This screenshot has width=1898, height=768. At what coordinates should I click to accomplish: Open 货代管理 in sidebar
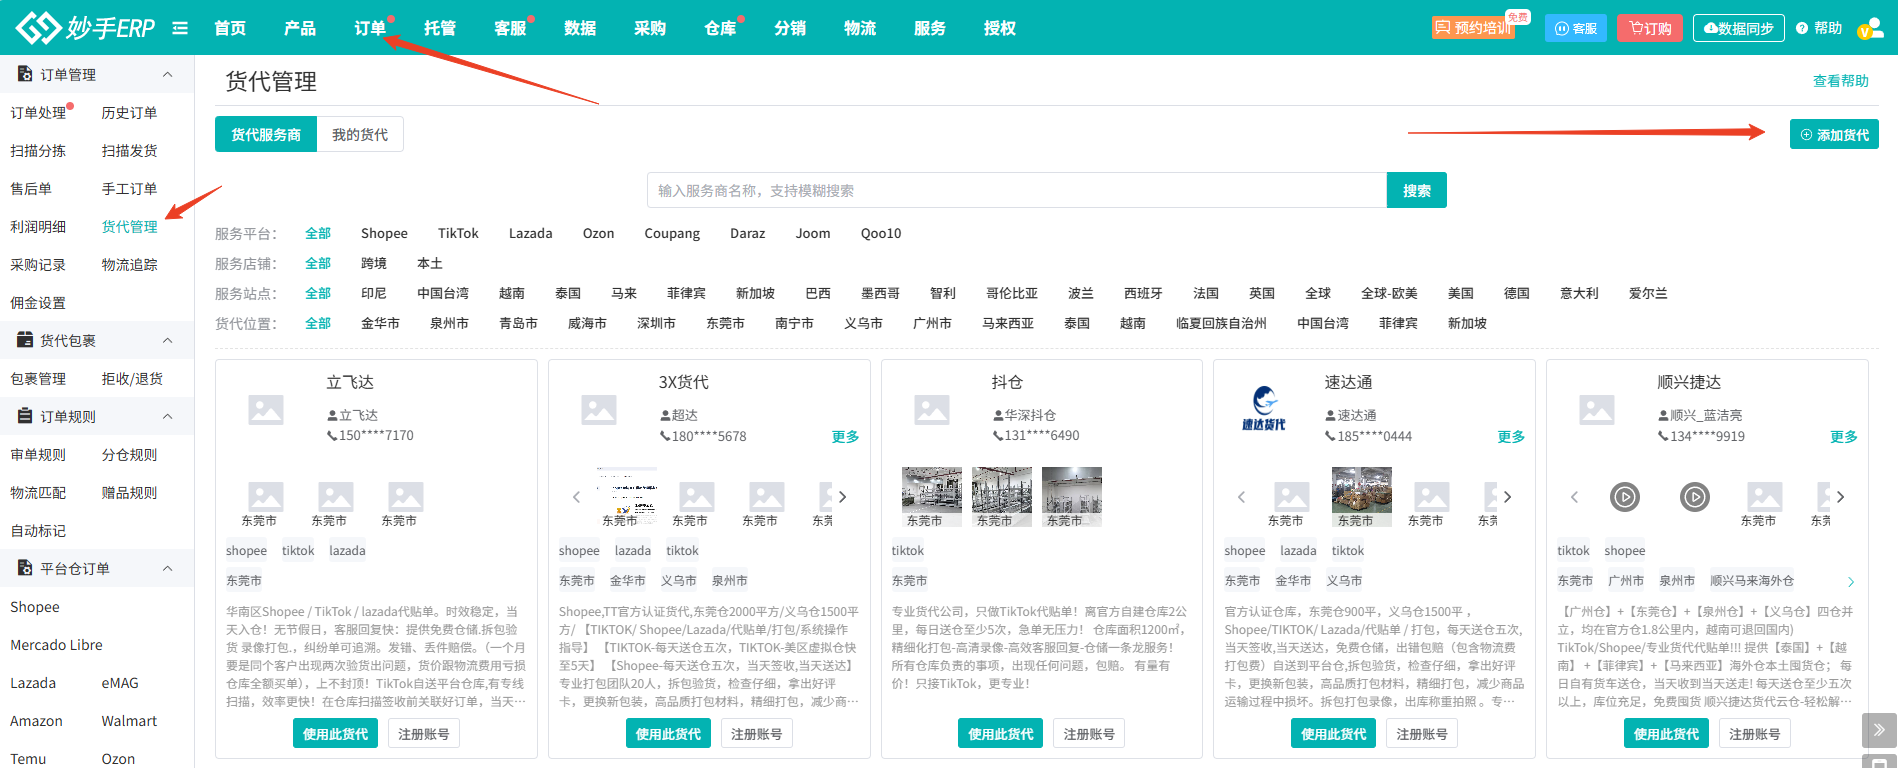click(x=129, y=226)
